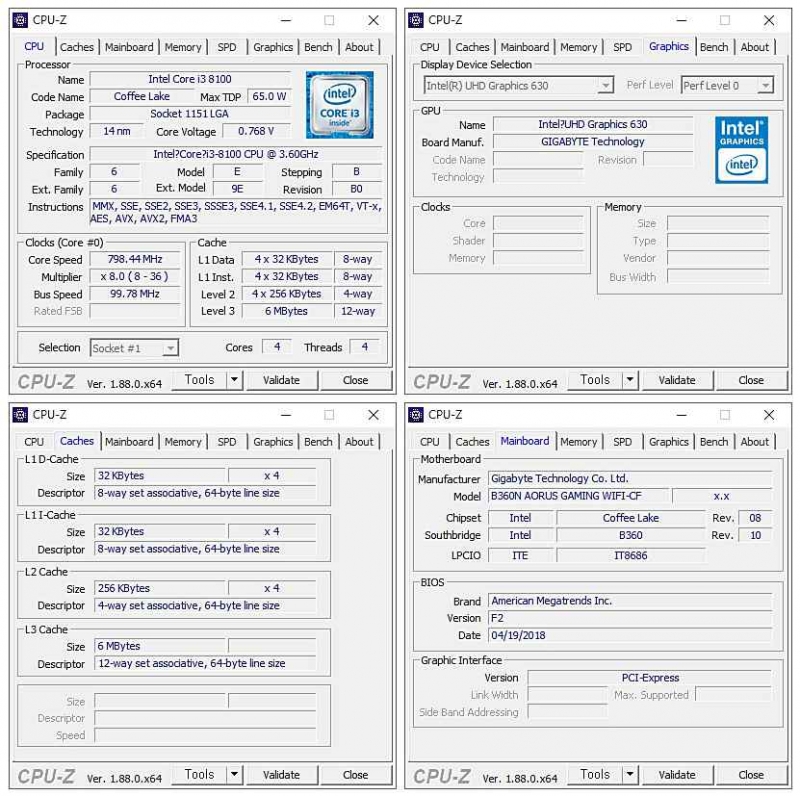The image size is (800, 796).
Task: Open the SPD tab in the Caches window
Action: tap(227, 442)
